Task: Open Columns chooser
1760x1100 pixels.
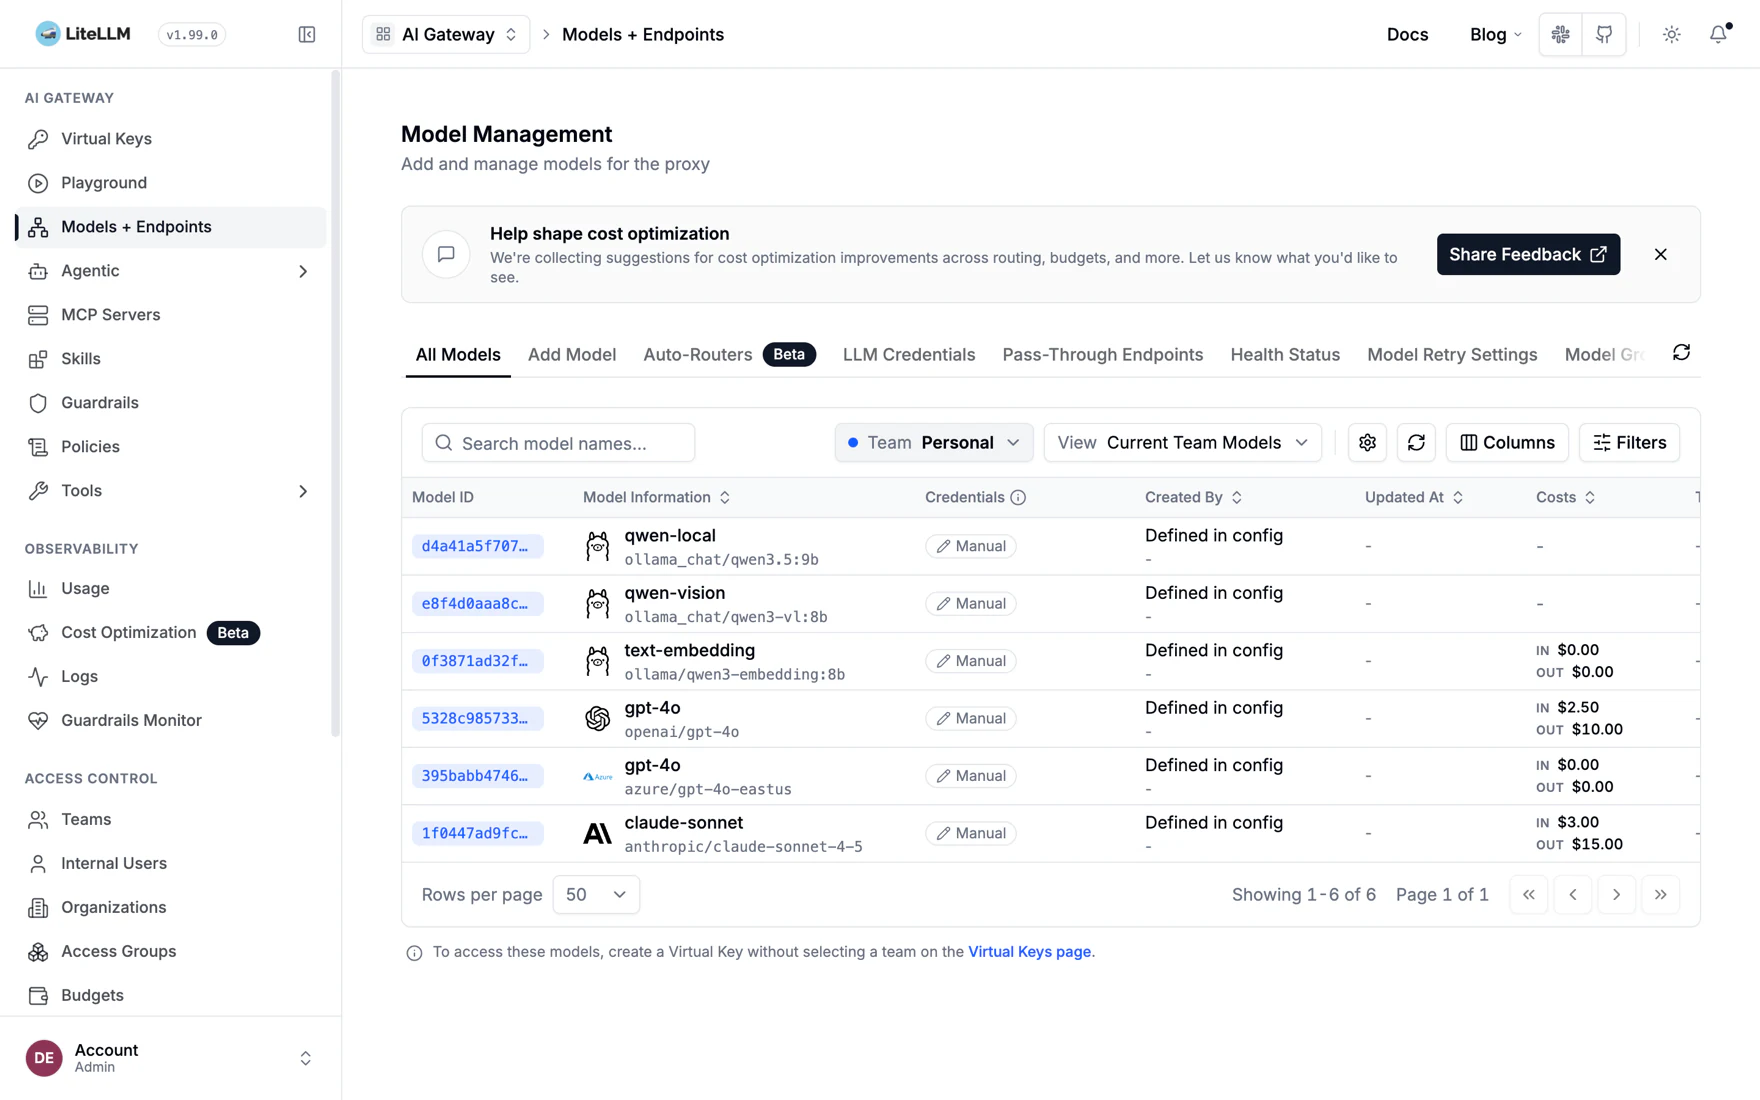Action: click(x=1507, y=443)
